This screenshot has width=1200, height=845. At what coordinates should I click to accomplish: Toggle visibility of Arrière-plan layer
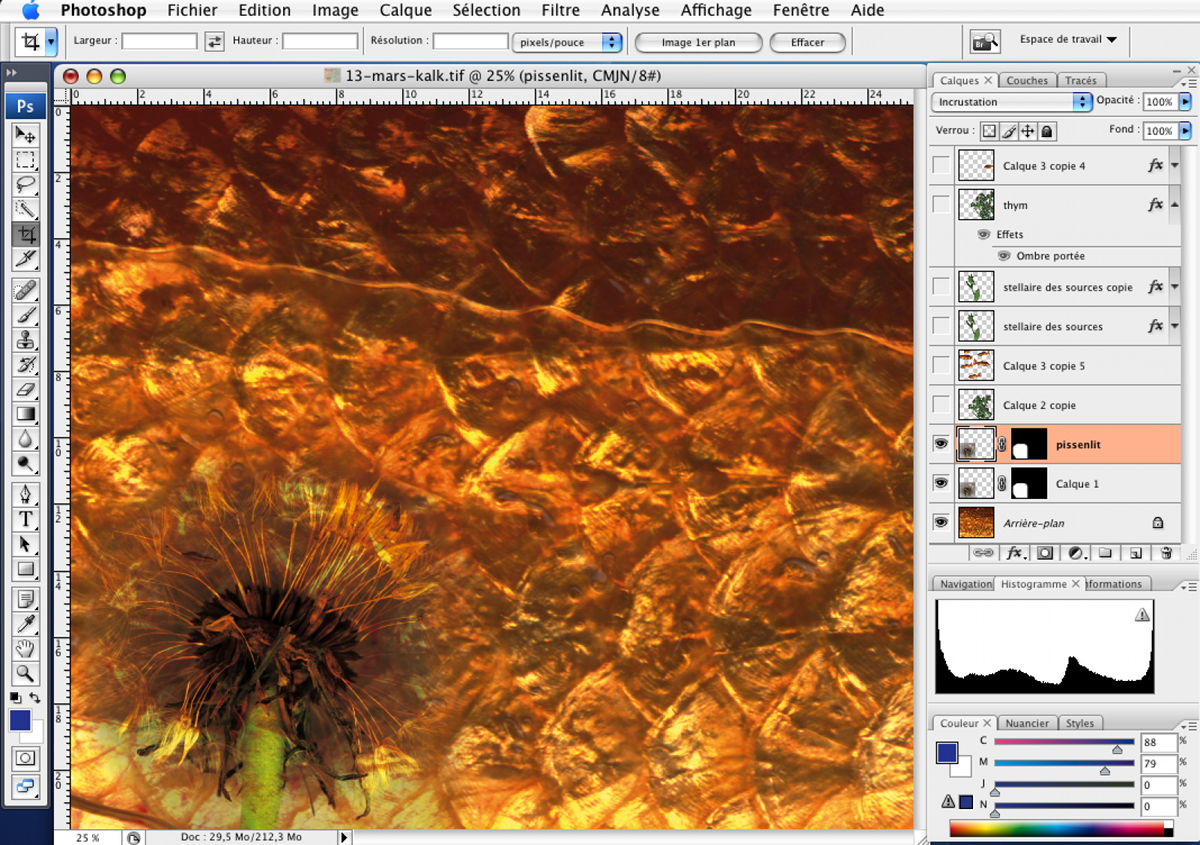(x=941, y=522)
